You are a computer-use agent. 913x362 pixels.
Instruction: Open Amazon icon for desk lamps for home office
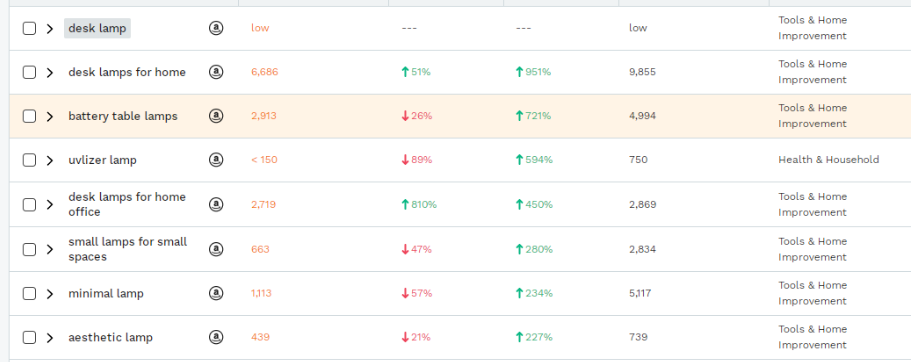click(216, 204)
